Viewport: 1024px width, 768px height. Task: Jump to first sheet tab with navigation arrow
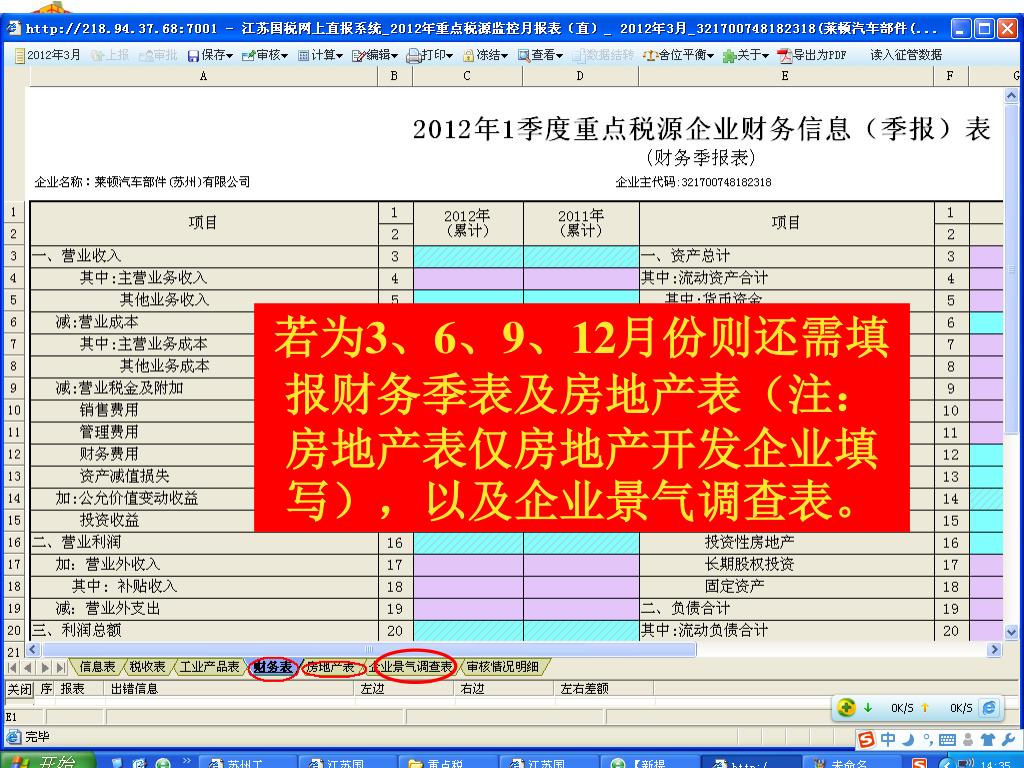12,667
